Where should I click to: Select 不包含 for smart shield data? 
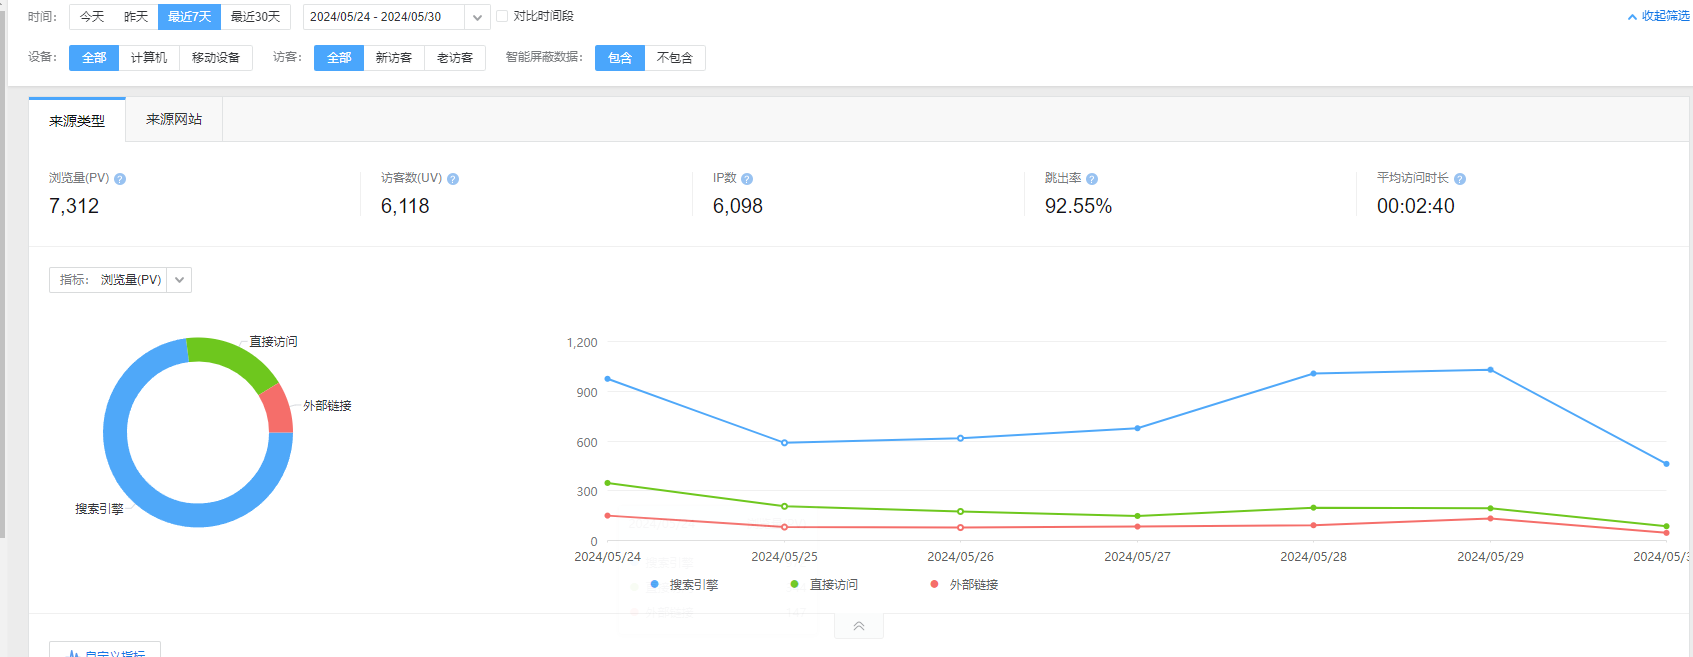click(x=675, y=58)
